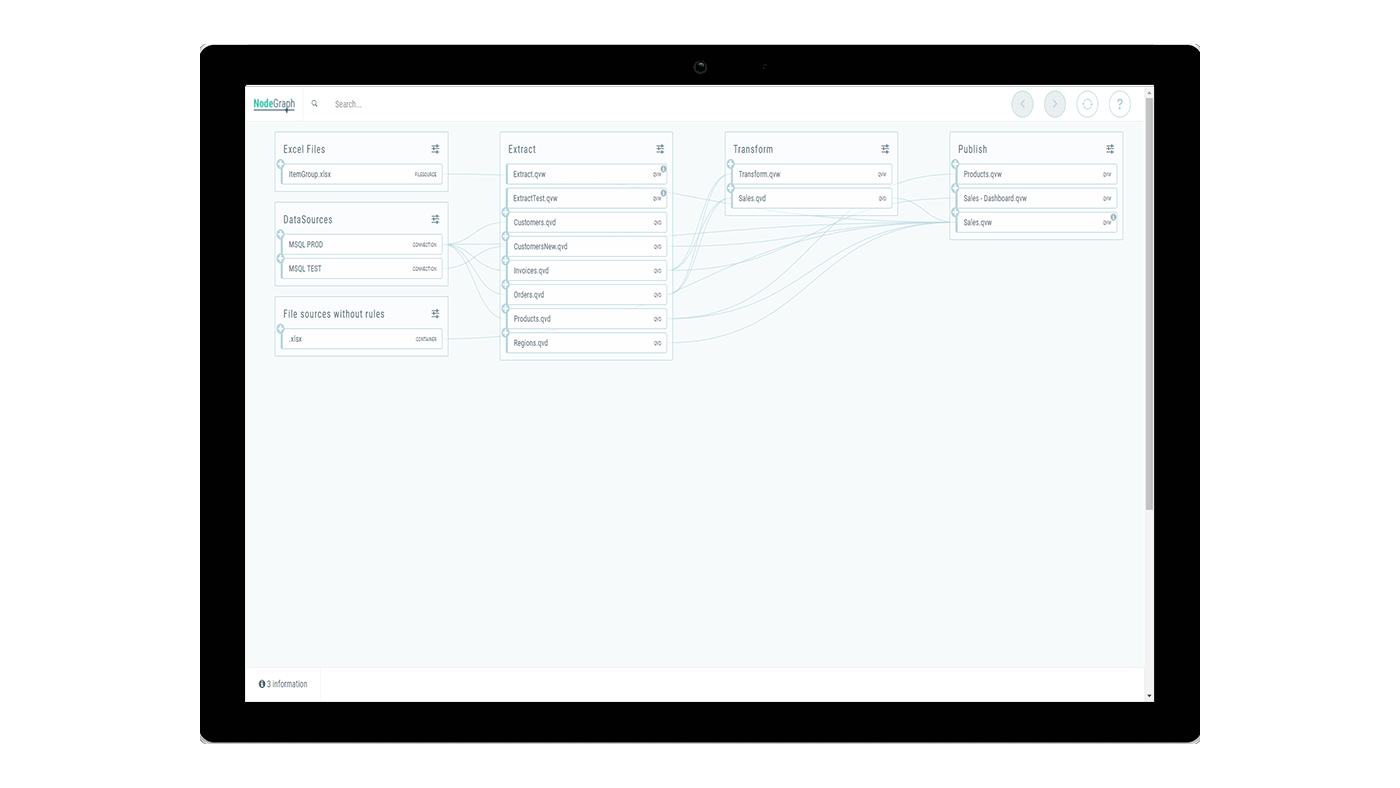
Task: Select the Extract.qvw node
Action: [586, 174]
